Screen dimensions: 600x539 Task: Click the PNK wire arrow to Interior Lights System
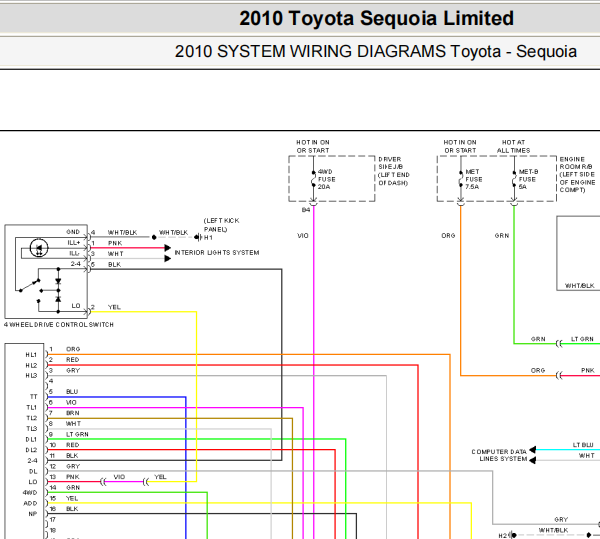[x=167, y=248]
